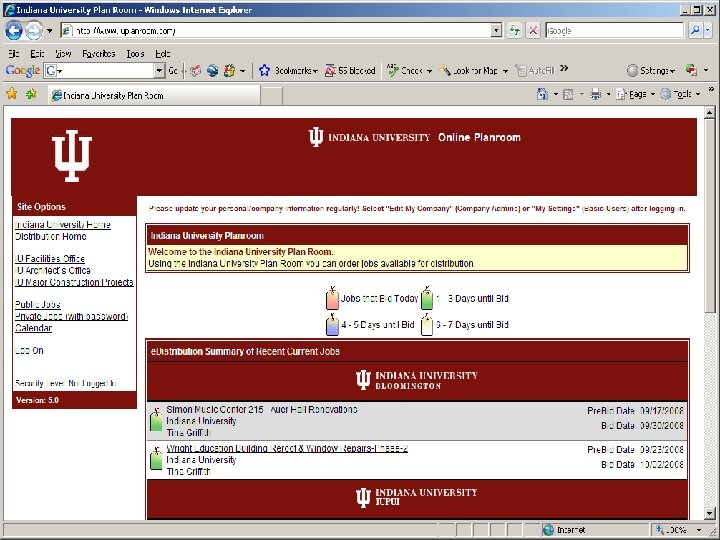This screenshot has width=720, height=540.
Task: Click green tag icon beside Simon Music Center
Action: pos(156,420)
